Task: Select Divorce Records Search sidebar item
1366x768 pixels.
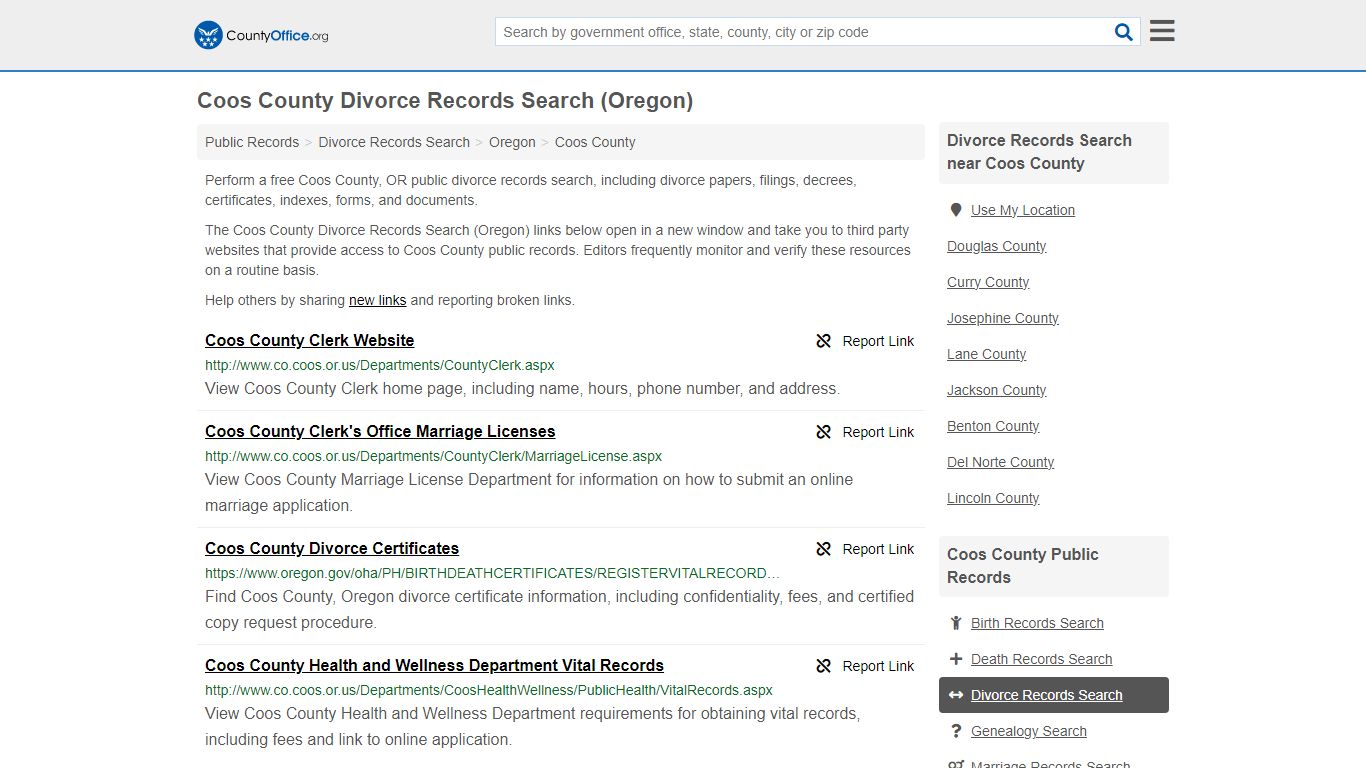Action: point(1054,695)
